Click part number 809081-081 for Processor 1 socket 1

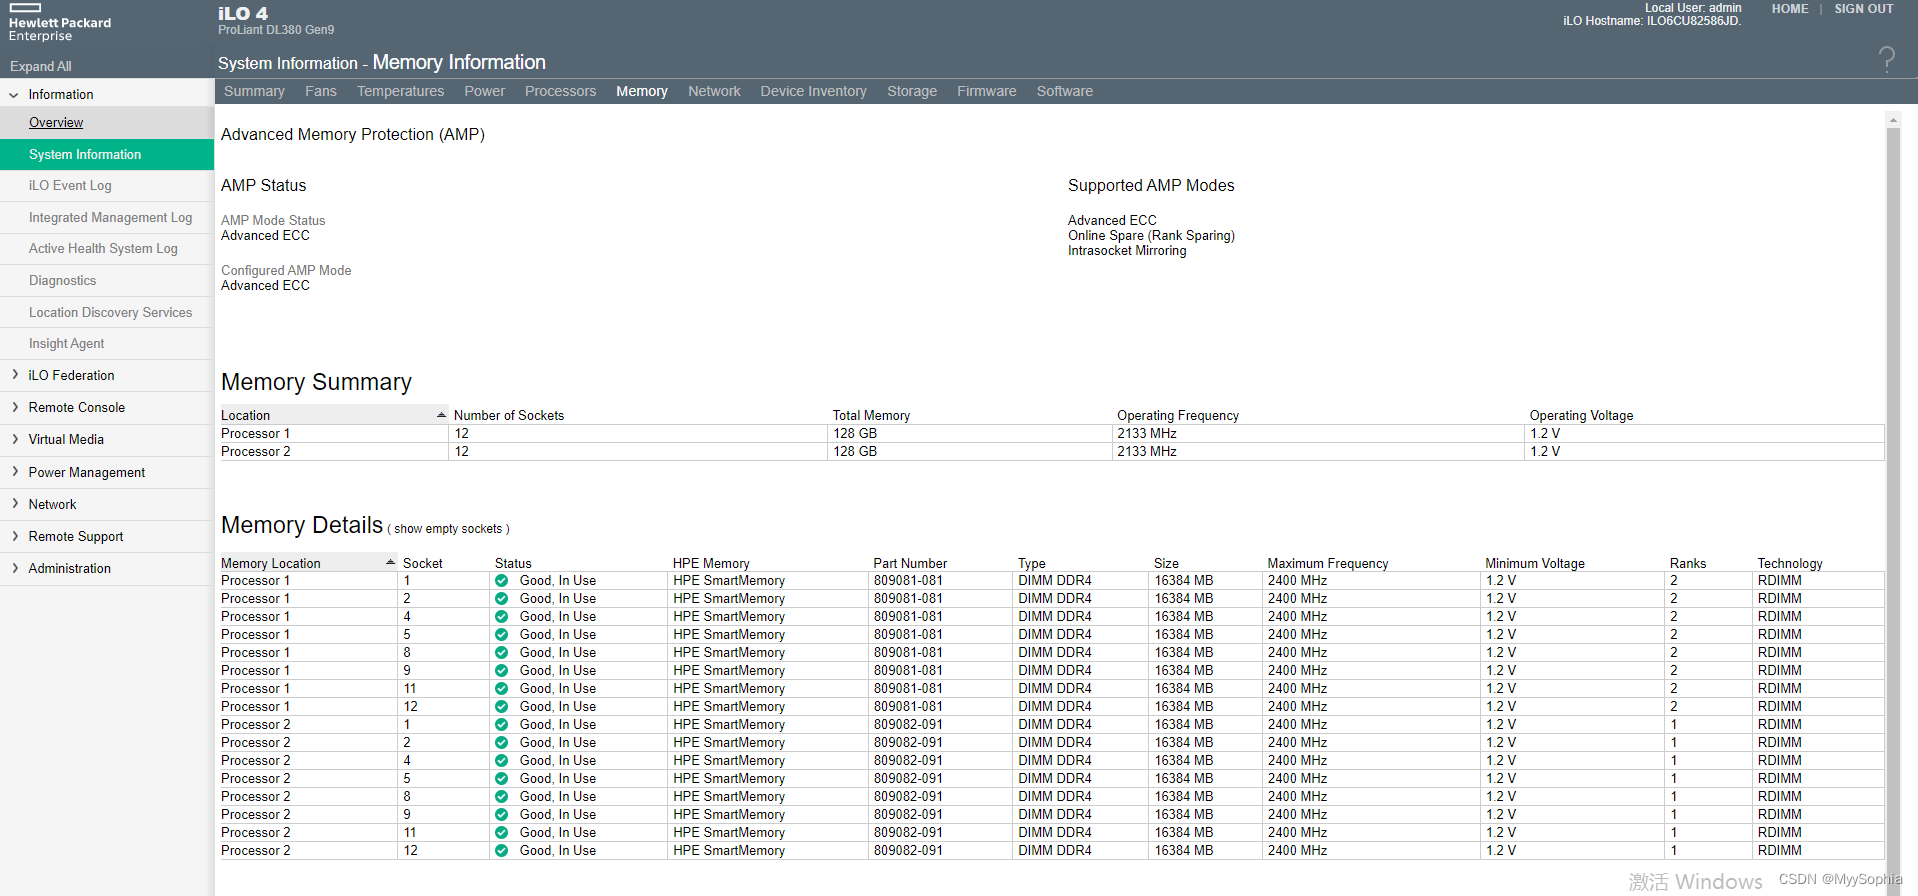(908, 581)
